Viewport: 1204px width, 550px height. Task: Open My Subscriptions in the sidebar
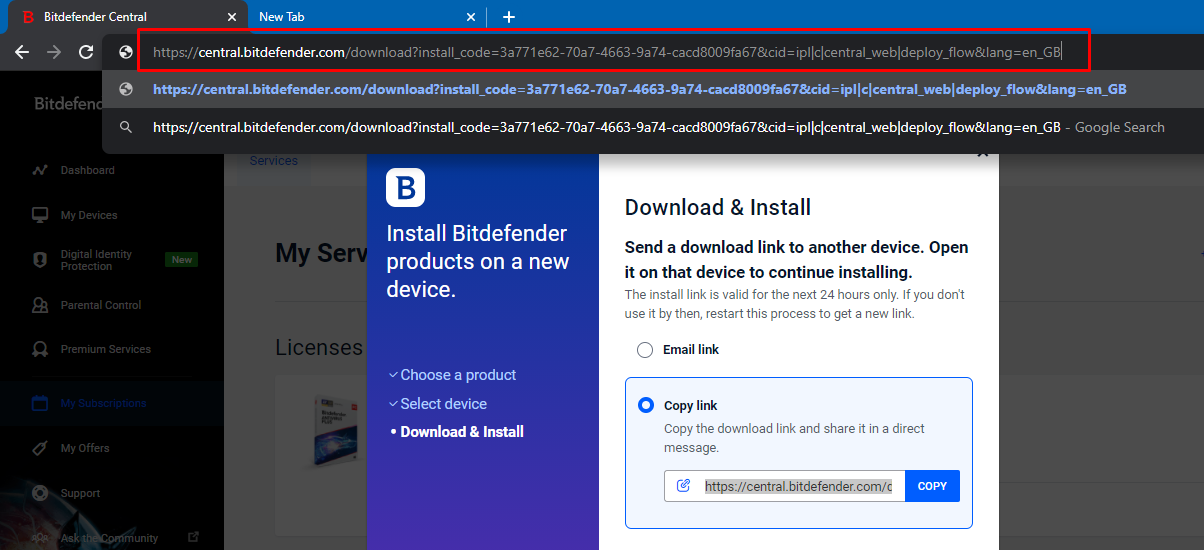103,403
